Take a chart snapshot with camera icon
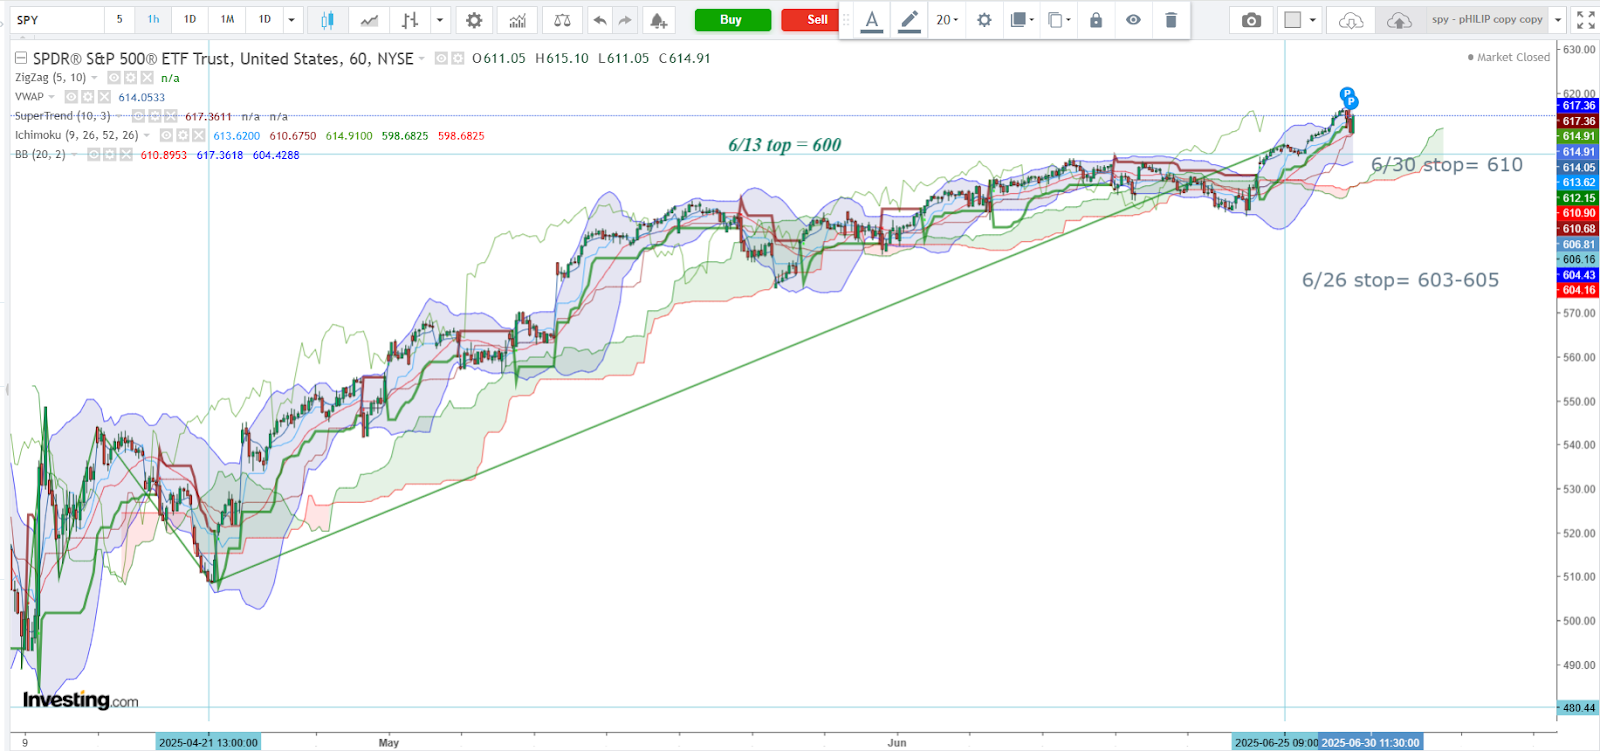Screen dimensions: 1600x751 tap(1251, 20)
